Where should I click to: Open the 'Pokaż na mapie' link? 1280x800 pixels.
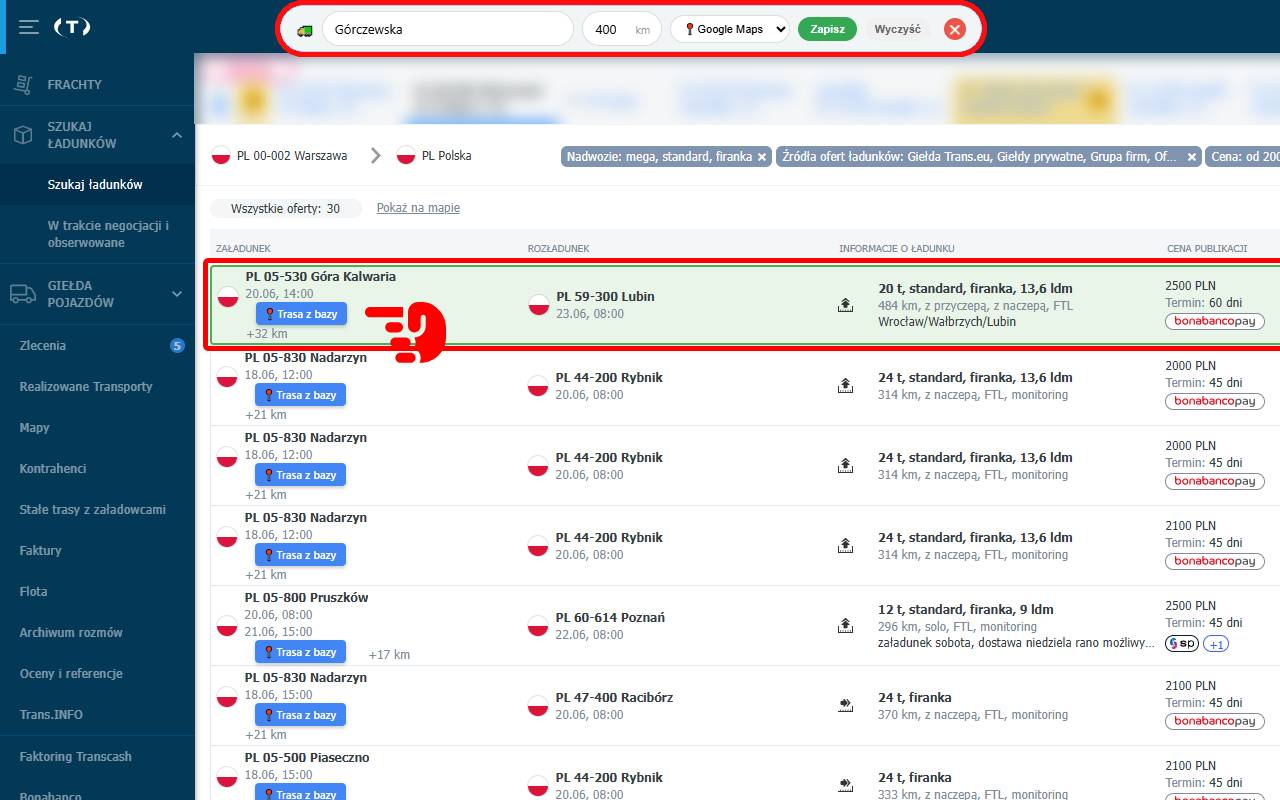click(x=418, y=208)
